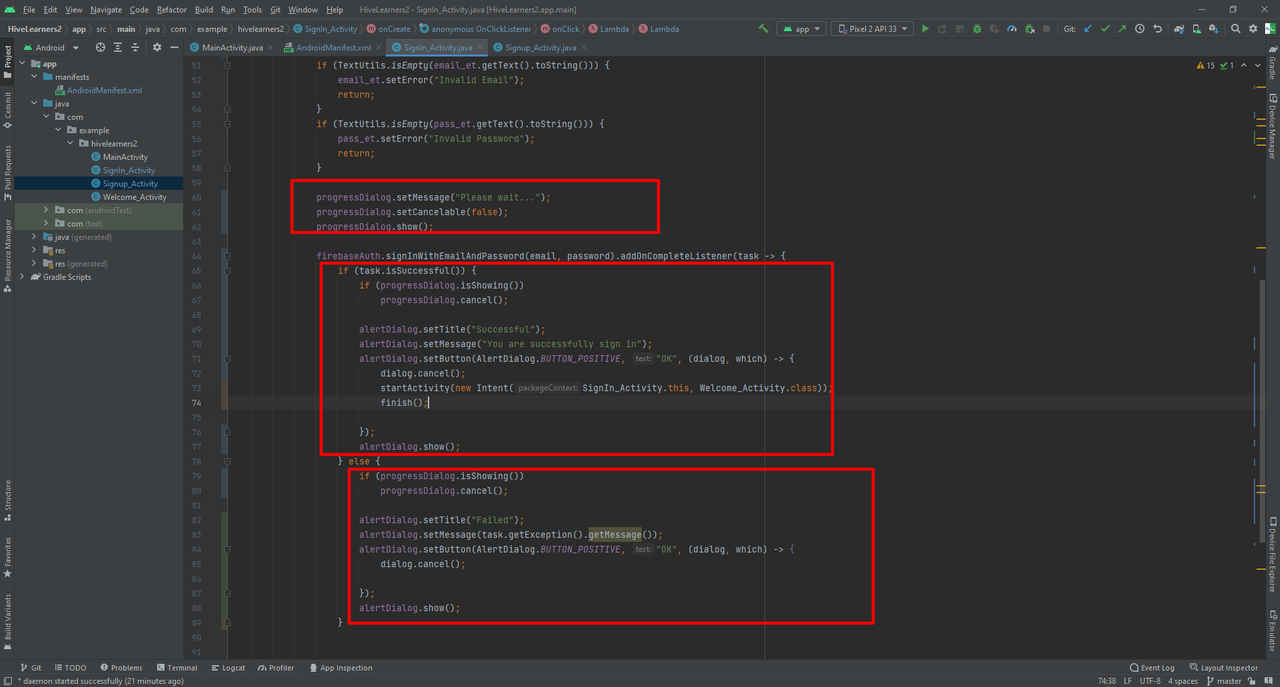Screen dimensions: 1280x687
Task: Open the Gradle side panel tab
Action: pyautogui.click(x=1273, y=62)
